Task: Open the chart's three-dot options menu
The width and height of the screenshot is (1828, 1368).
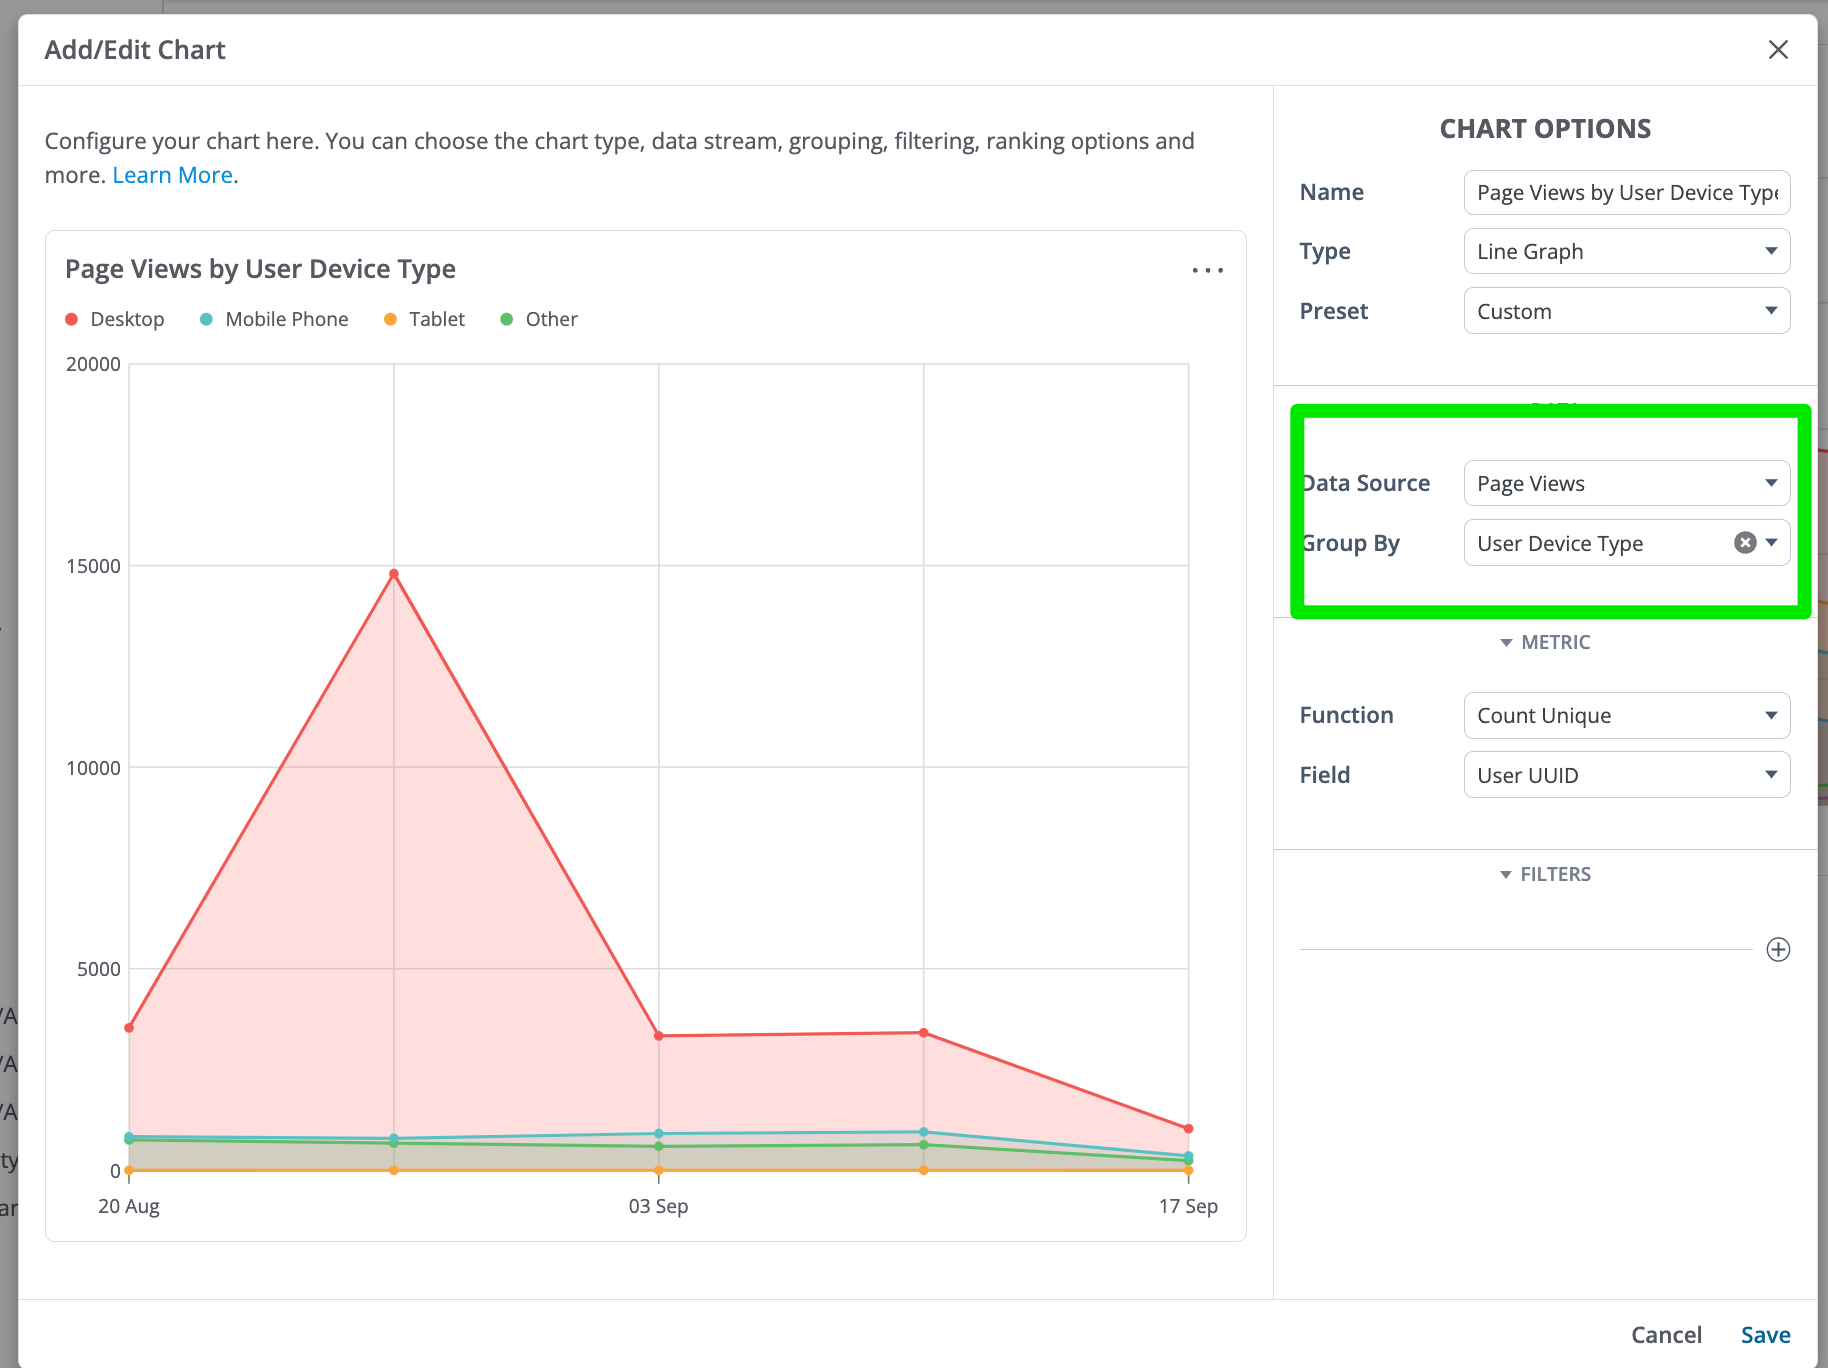Action: click(1207, 270)
